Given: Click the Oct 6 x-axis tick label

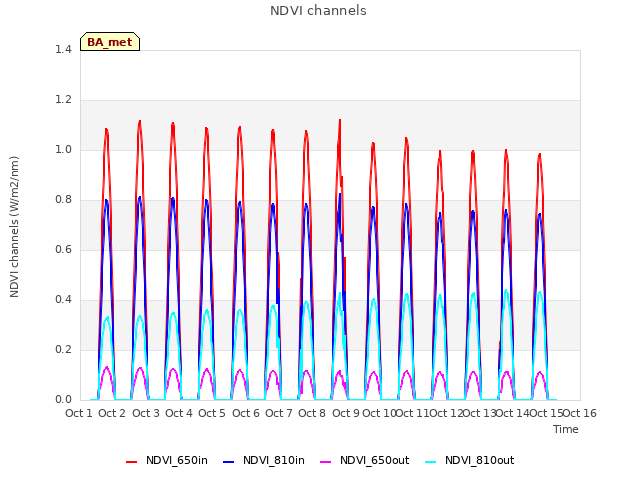Looking at the screenshot, I should tap(246, 413).
